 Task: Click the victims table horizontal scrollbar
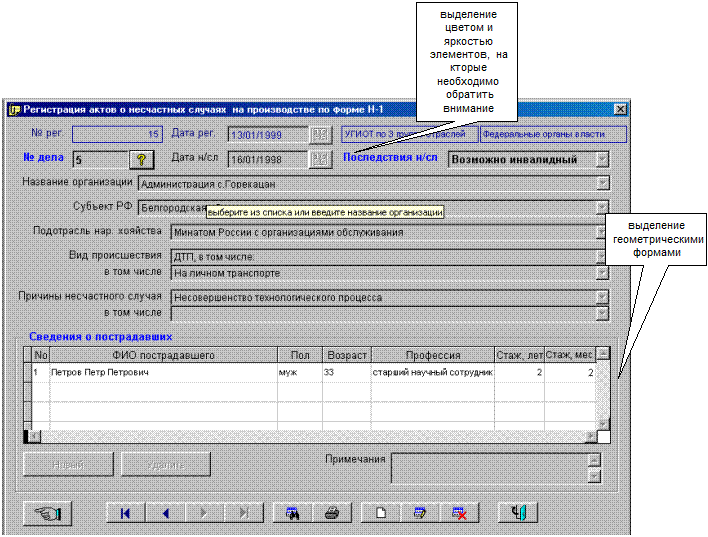click(310, 436)
